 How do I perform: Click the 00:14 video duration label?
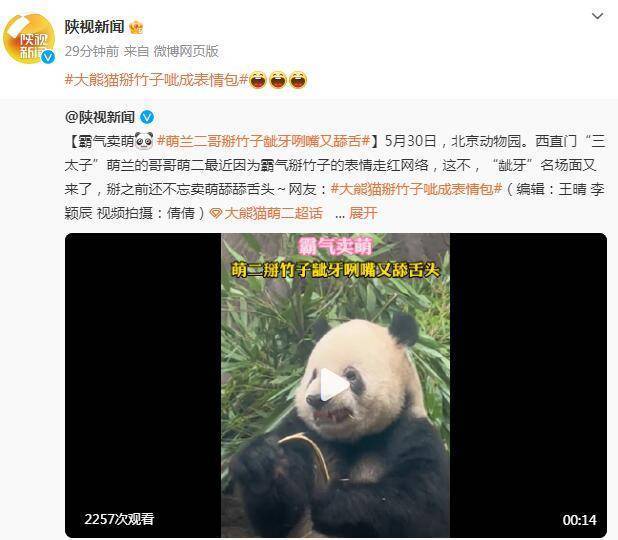click(x=579, y=520)
